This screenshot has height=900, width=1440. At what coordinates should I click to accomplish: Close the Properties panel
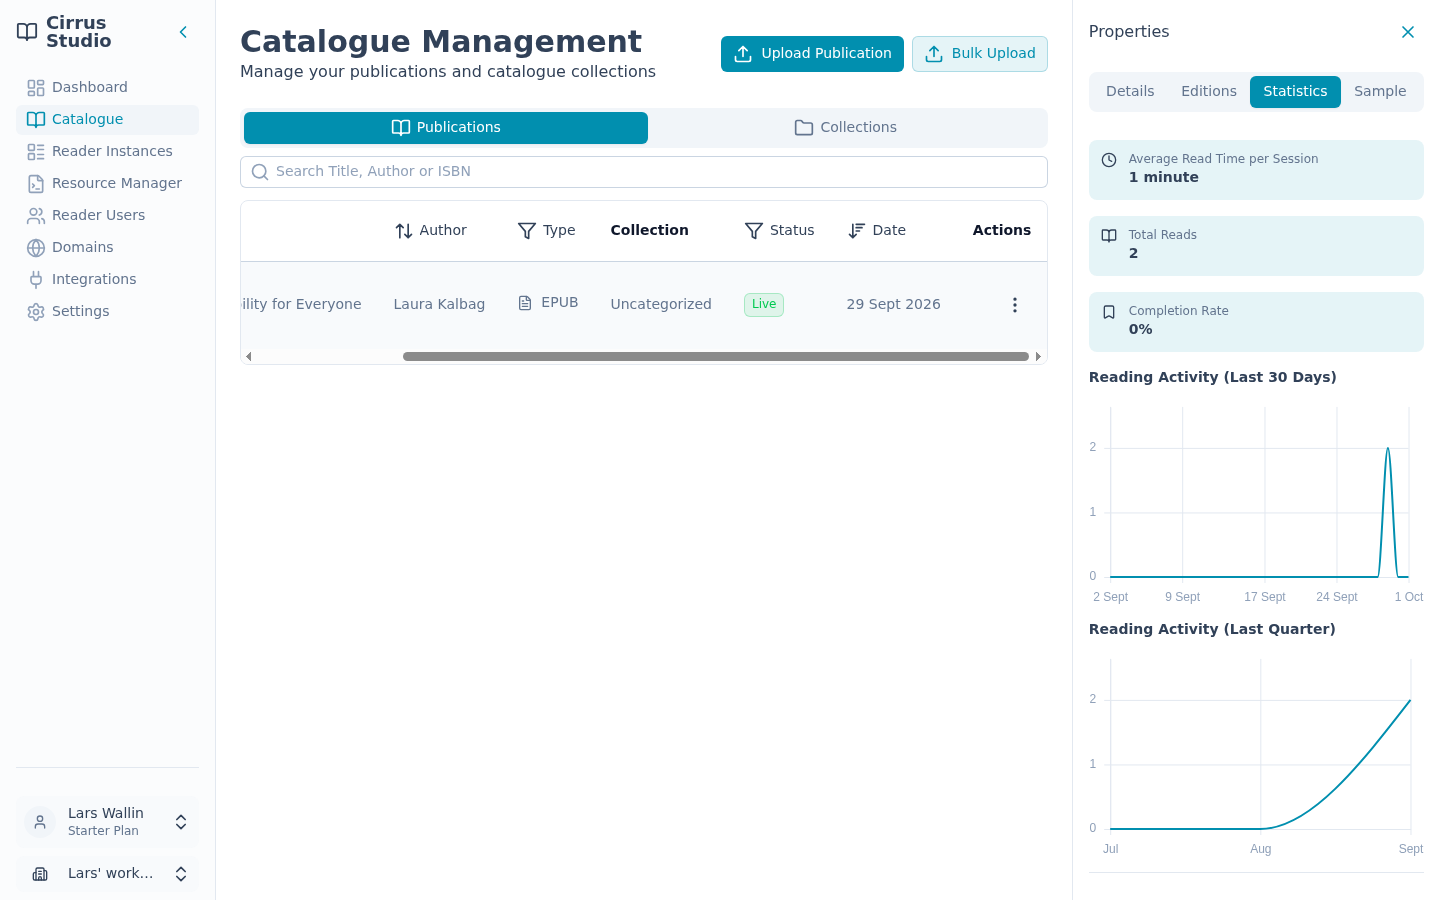coord(1408,32)
